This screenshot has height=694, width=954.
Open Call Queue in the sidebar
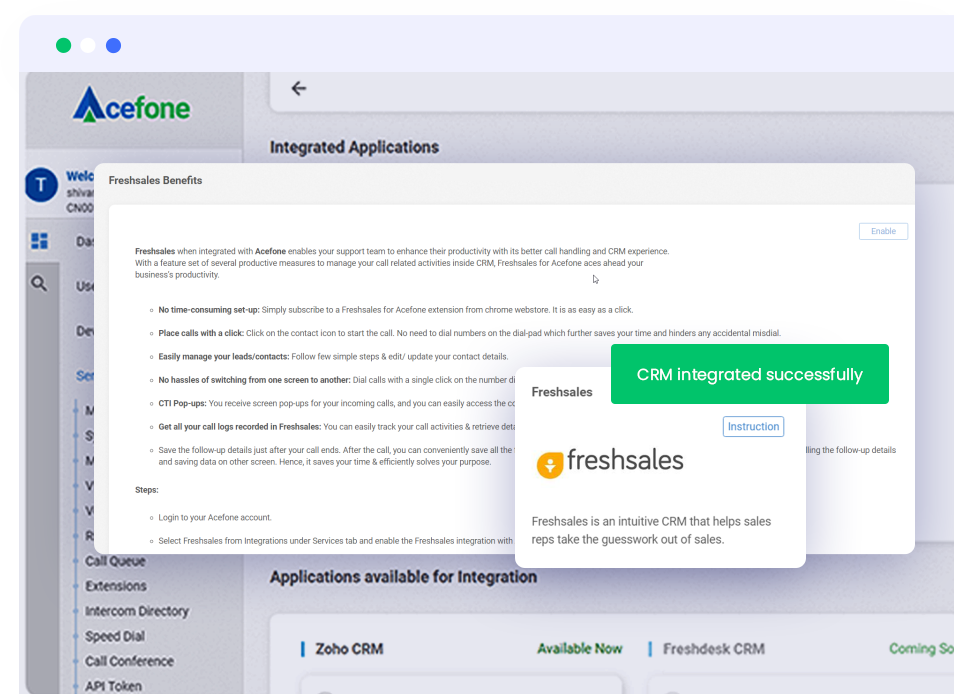115,561
